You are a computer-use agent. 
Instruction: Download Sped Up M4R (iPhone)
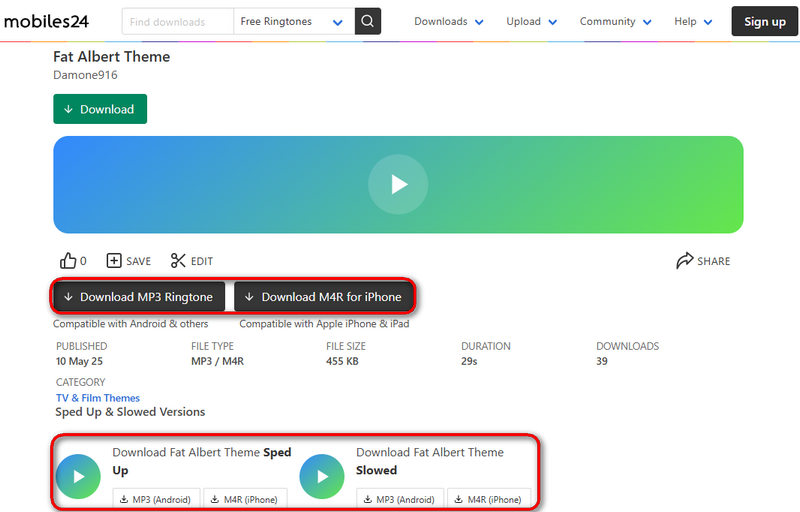(x=245, y=499)
